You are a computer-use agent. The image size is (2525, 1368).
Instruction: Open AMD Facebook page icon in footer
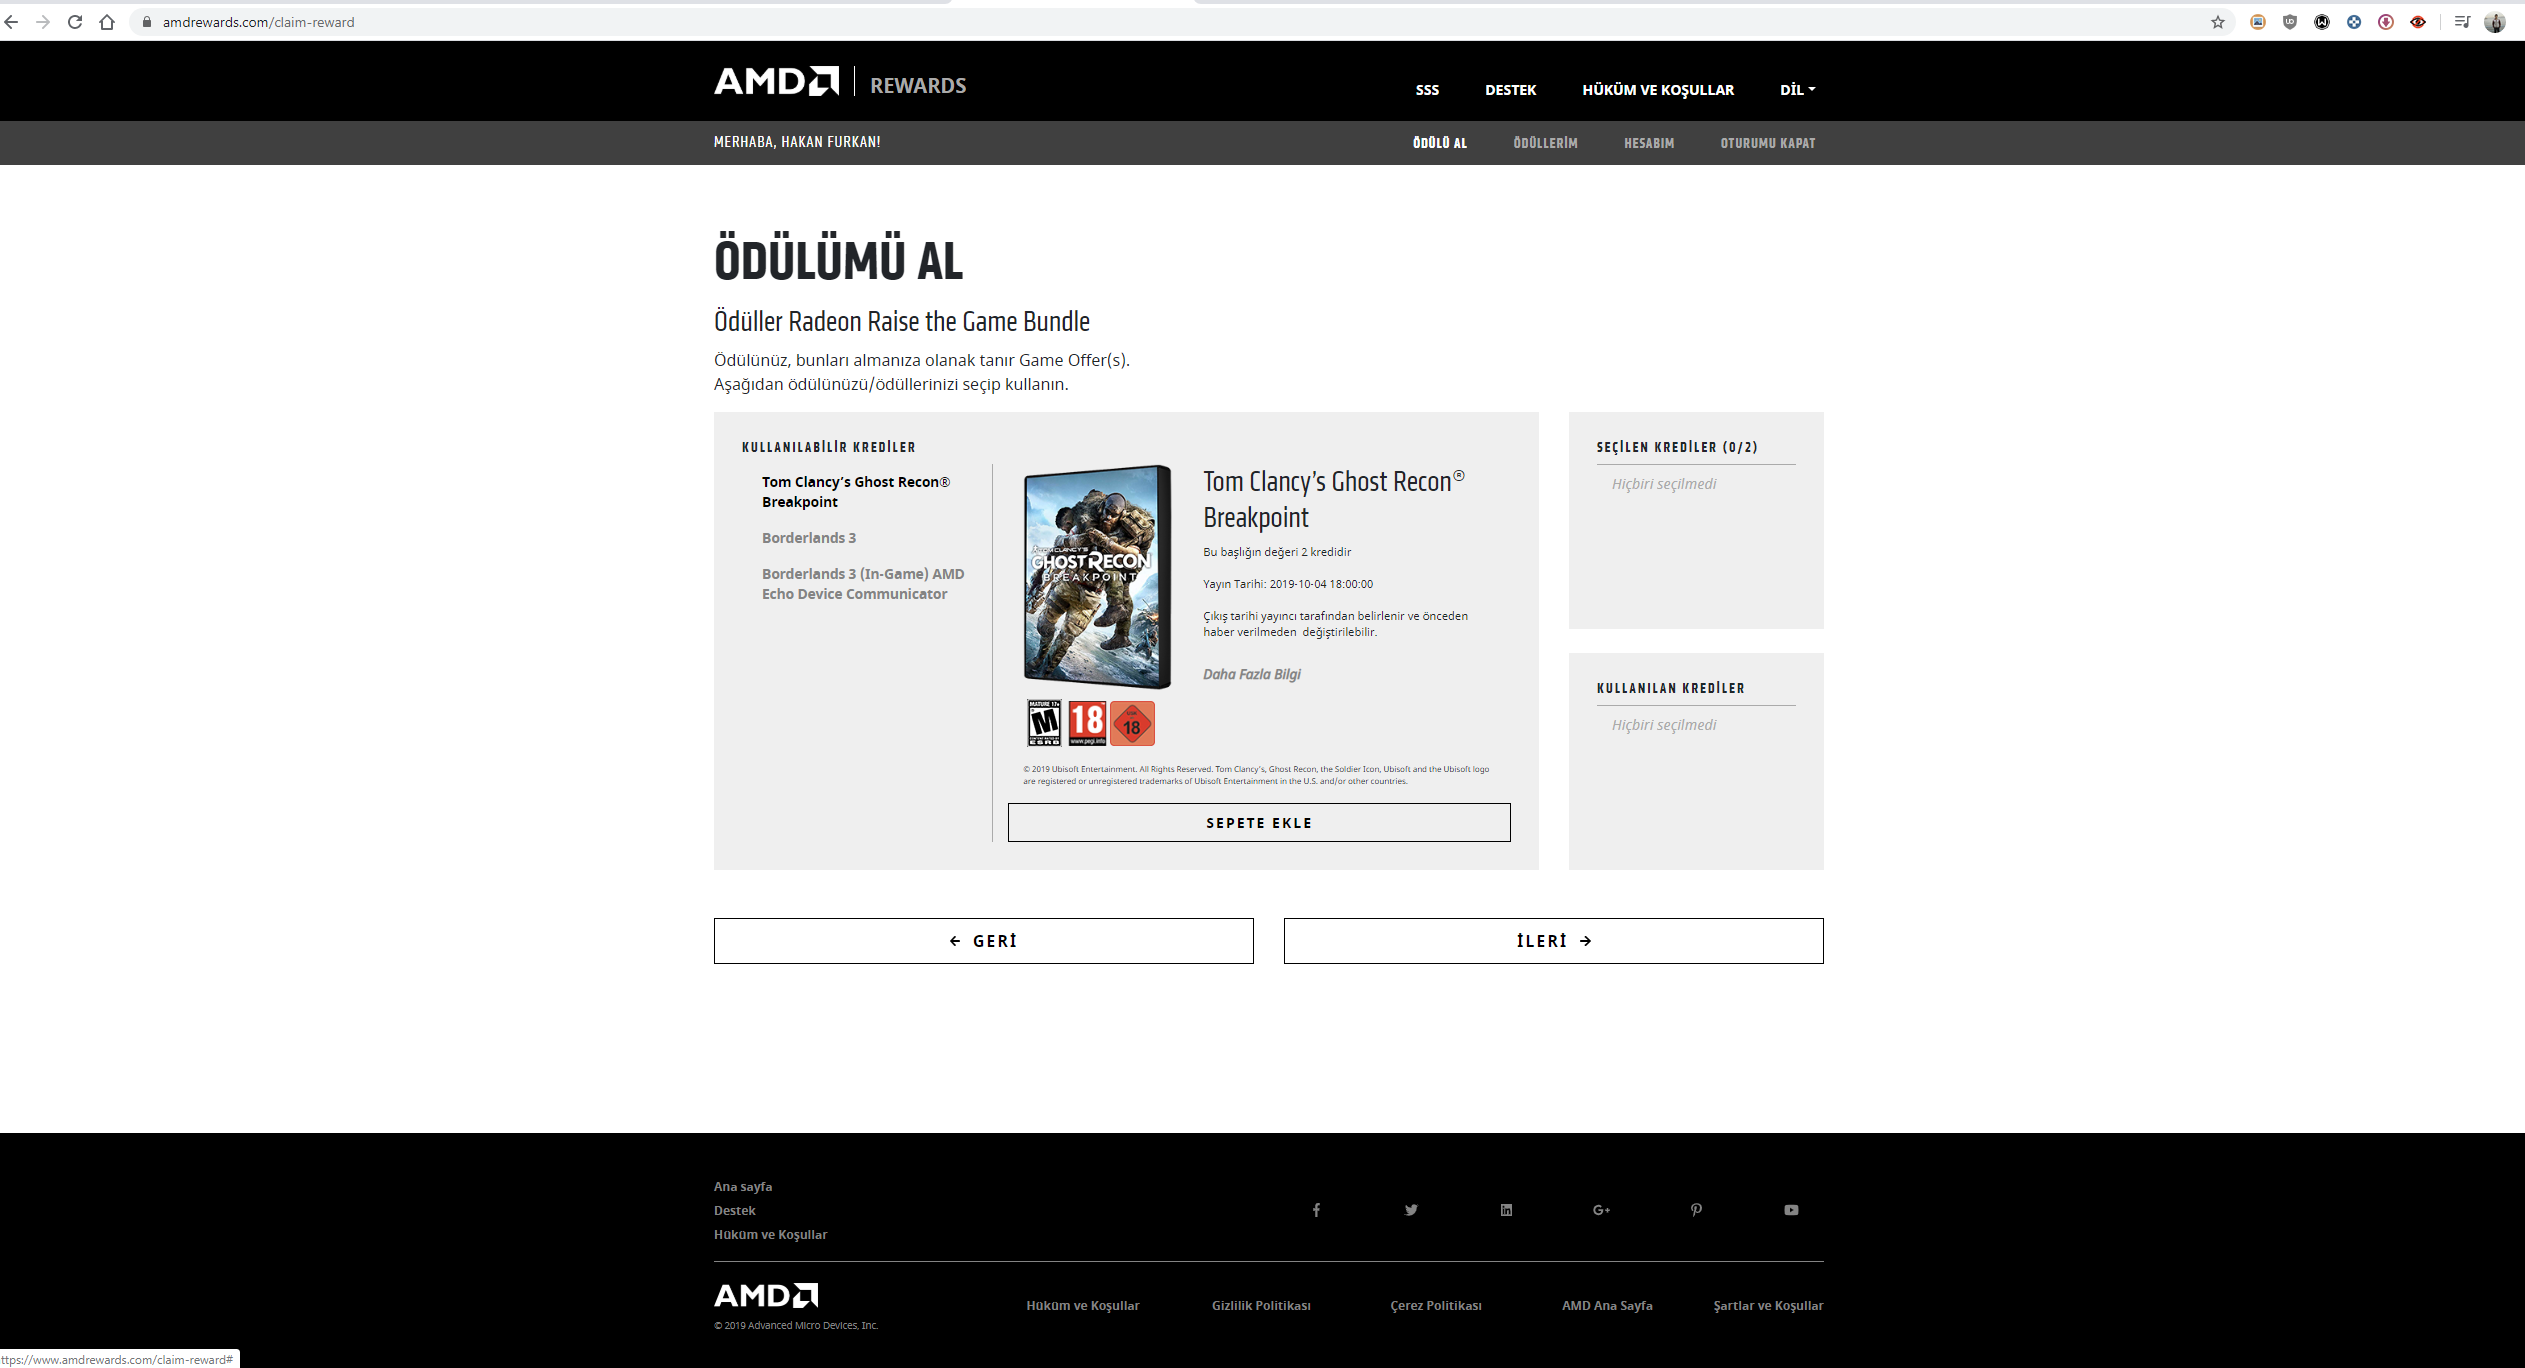pyautogui.click(x=1316, y=1210)
